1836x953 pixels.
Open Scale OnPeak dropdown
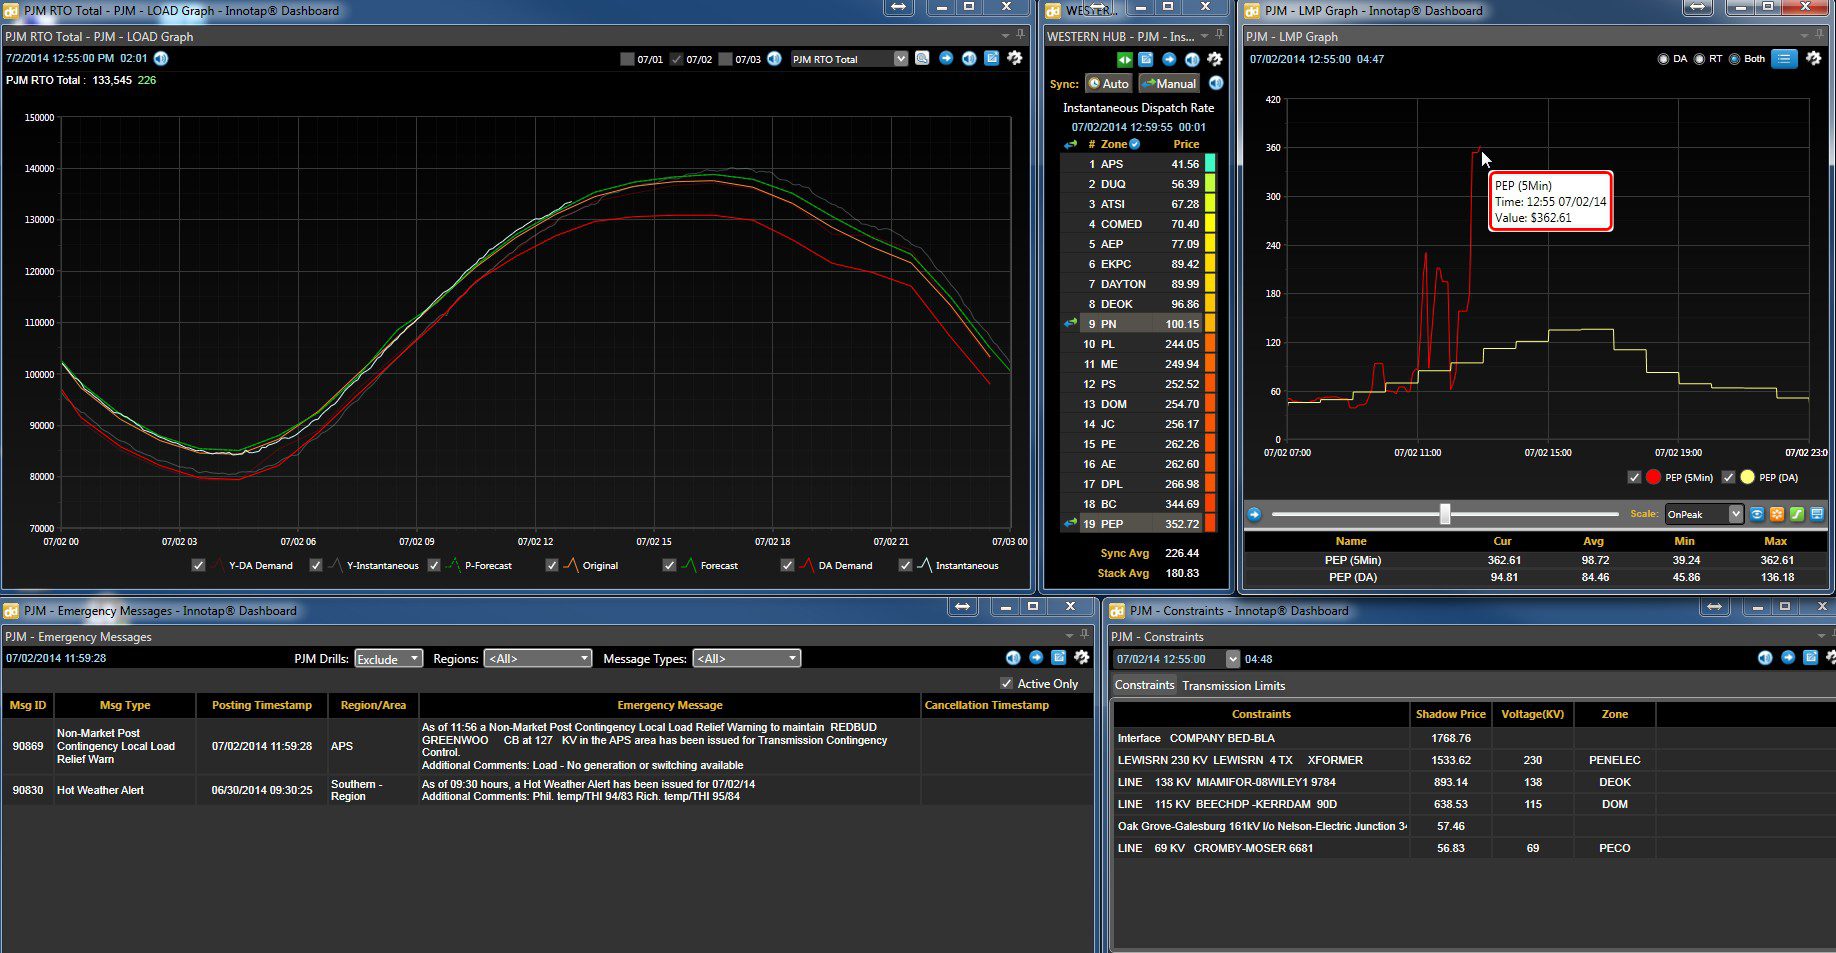[x=1704, y=514]
